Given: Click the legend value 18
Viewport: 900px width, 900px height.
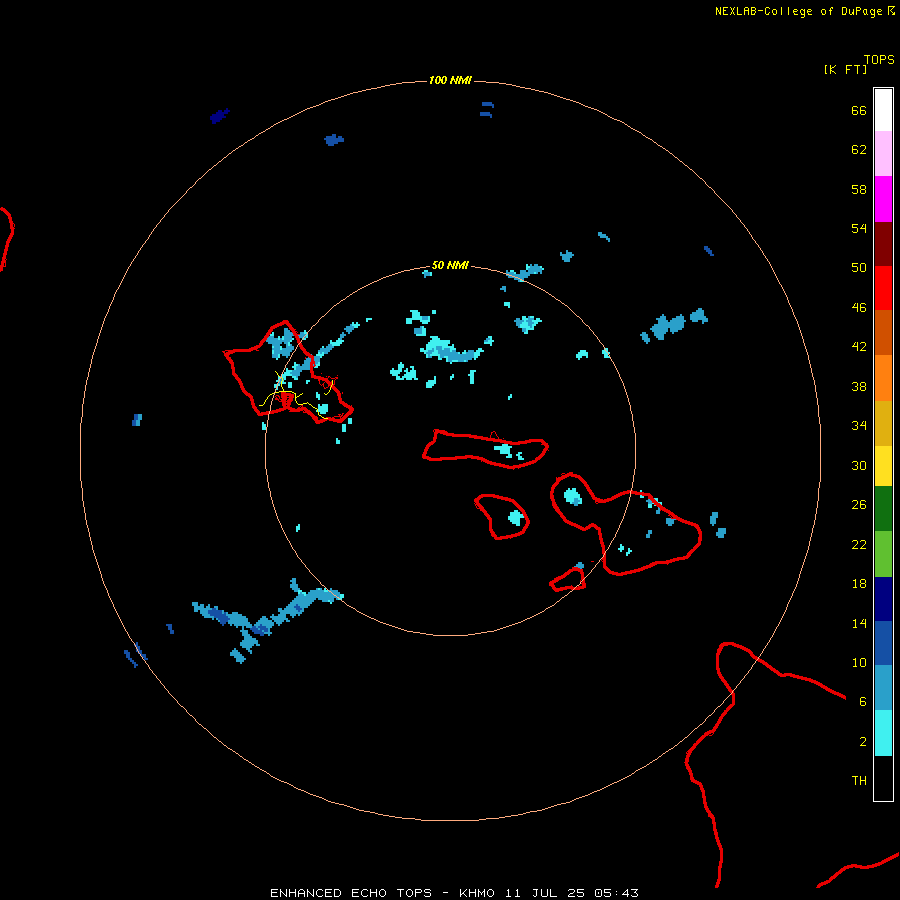Looking at the screenshot, I should pos(859,583).
